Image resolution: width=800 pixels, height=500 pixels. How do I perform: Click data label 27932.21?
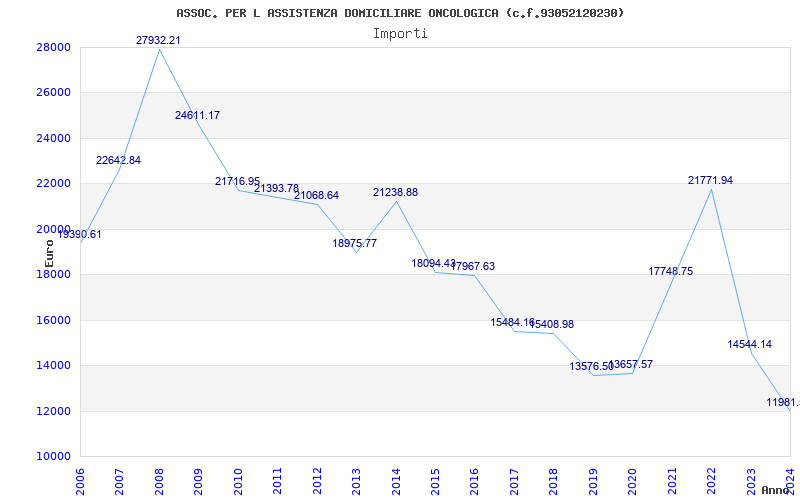click(x=158, y=40)
